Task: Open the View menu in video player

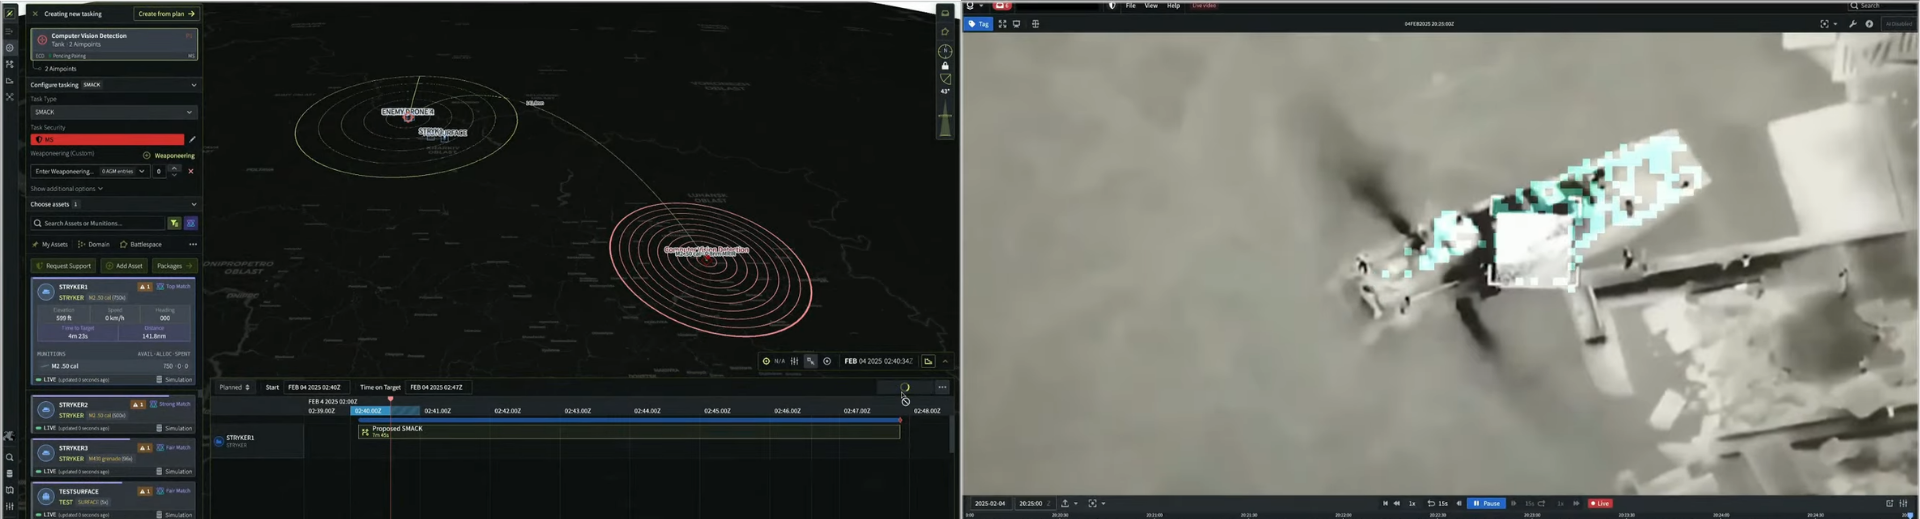Action: click(1151, 6)
